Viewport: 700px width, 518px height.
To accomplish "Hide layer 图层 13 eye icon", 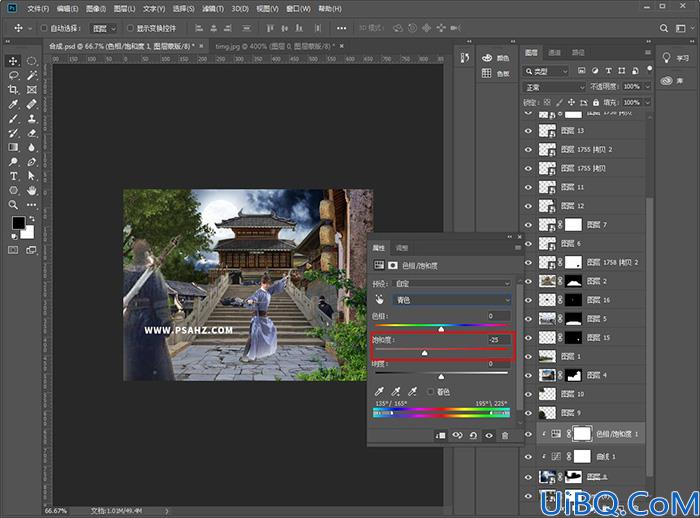I will click(529, 131).
